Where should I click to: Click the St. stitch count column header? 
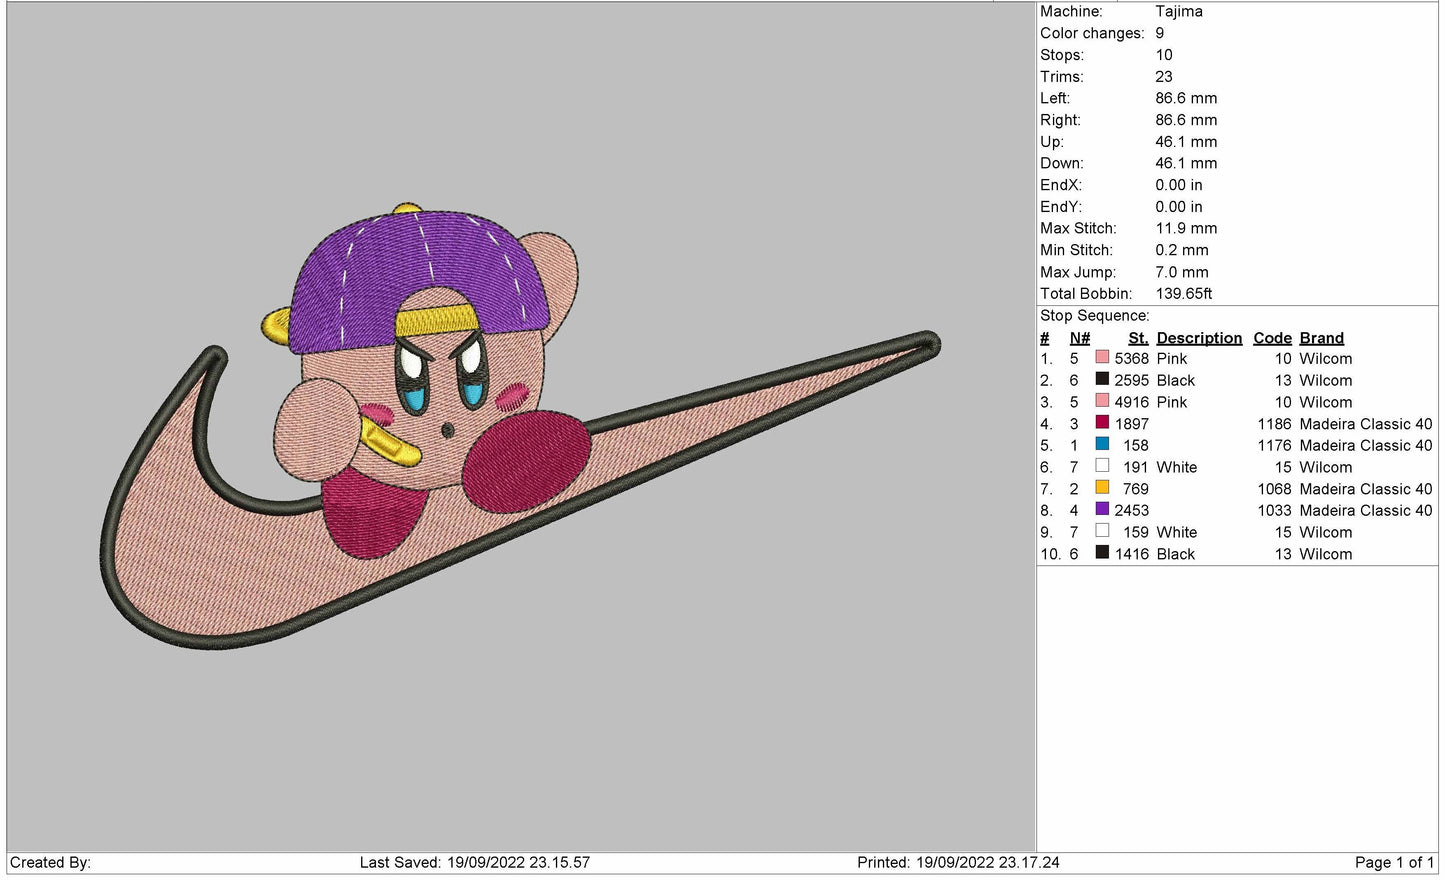point(1138,338)
